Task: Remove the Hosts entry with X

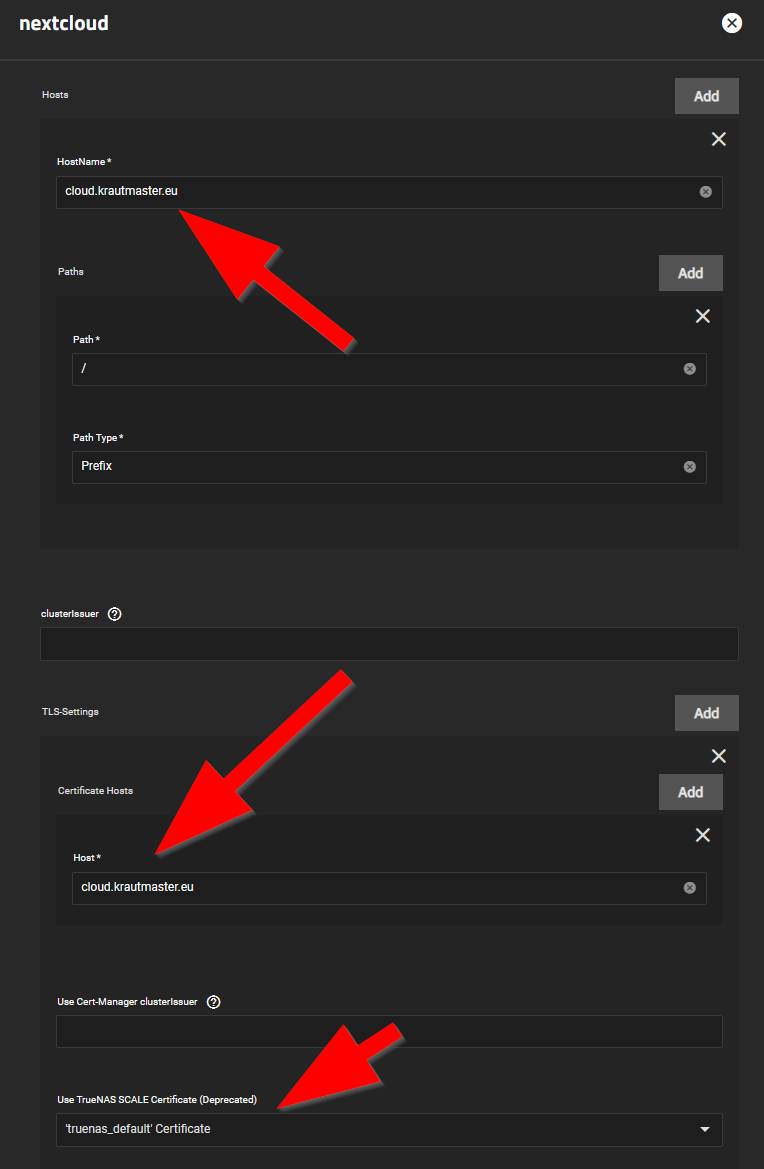Action: click(719, 139)
